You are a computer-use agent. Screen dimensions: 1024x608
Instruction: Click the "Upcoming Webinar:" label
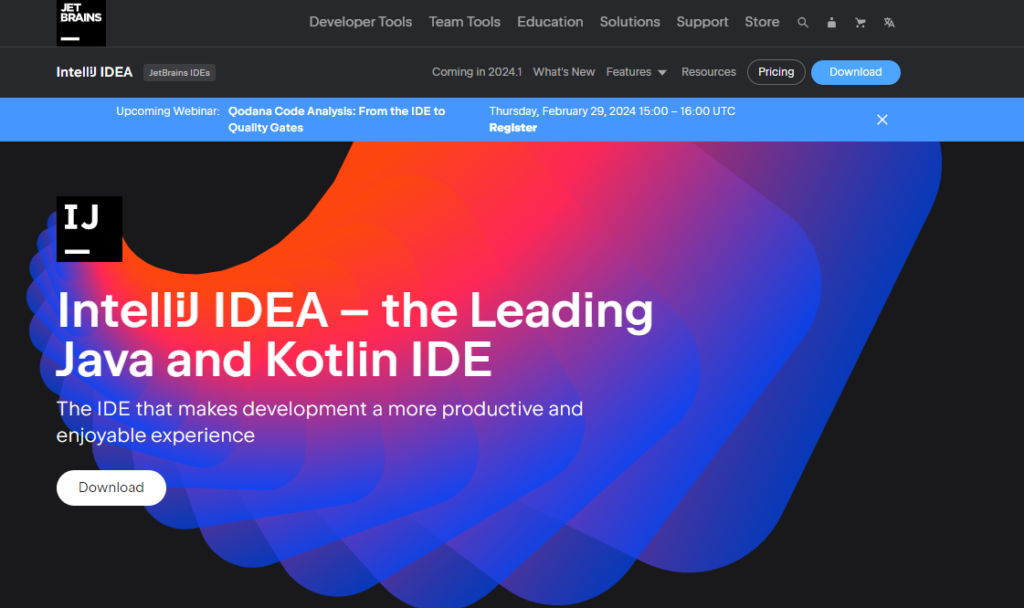click(x=168, y=111)
